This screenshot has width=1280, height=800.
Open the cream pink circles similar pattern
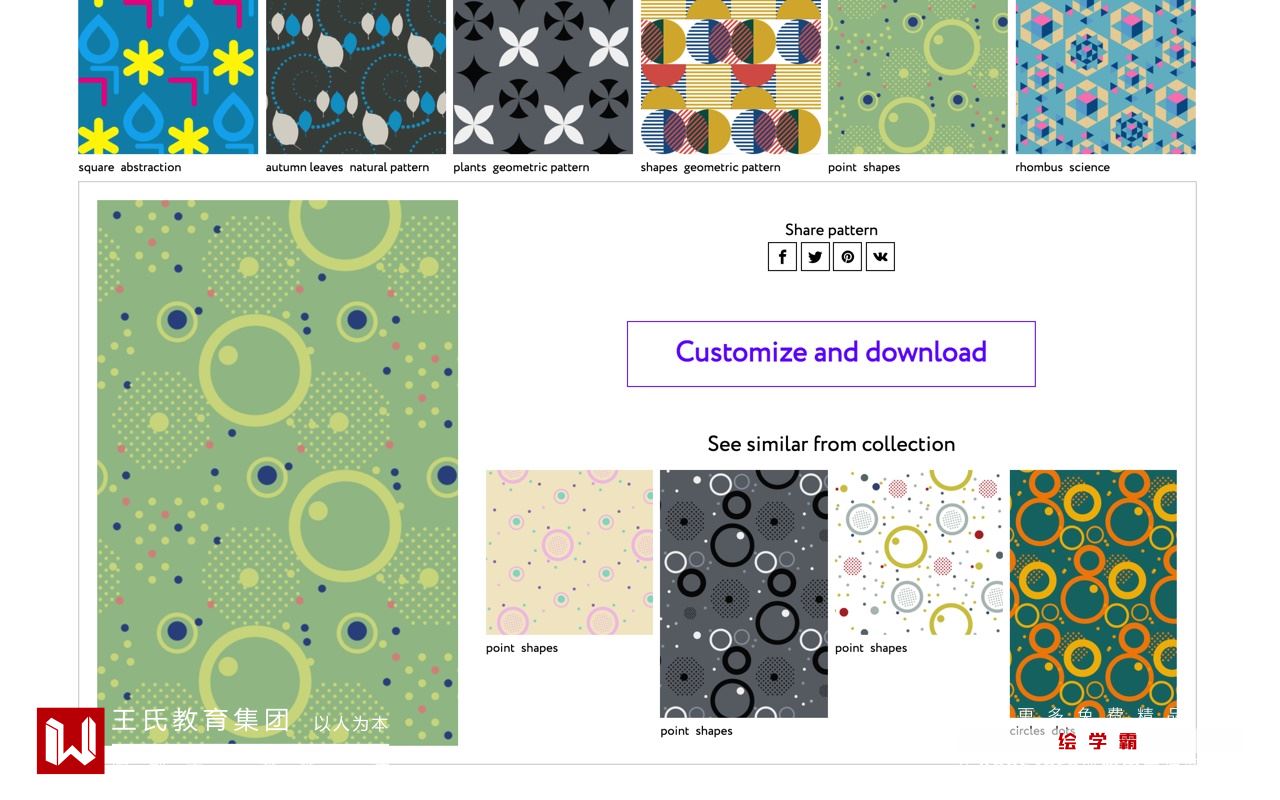(569, 552)
